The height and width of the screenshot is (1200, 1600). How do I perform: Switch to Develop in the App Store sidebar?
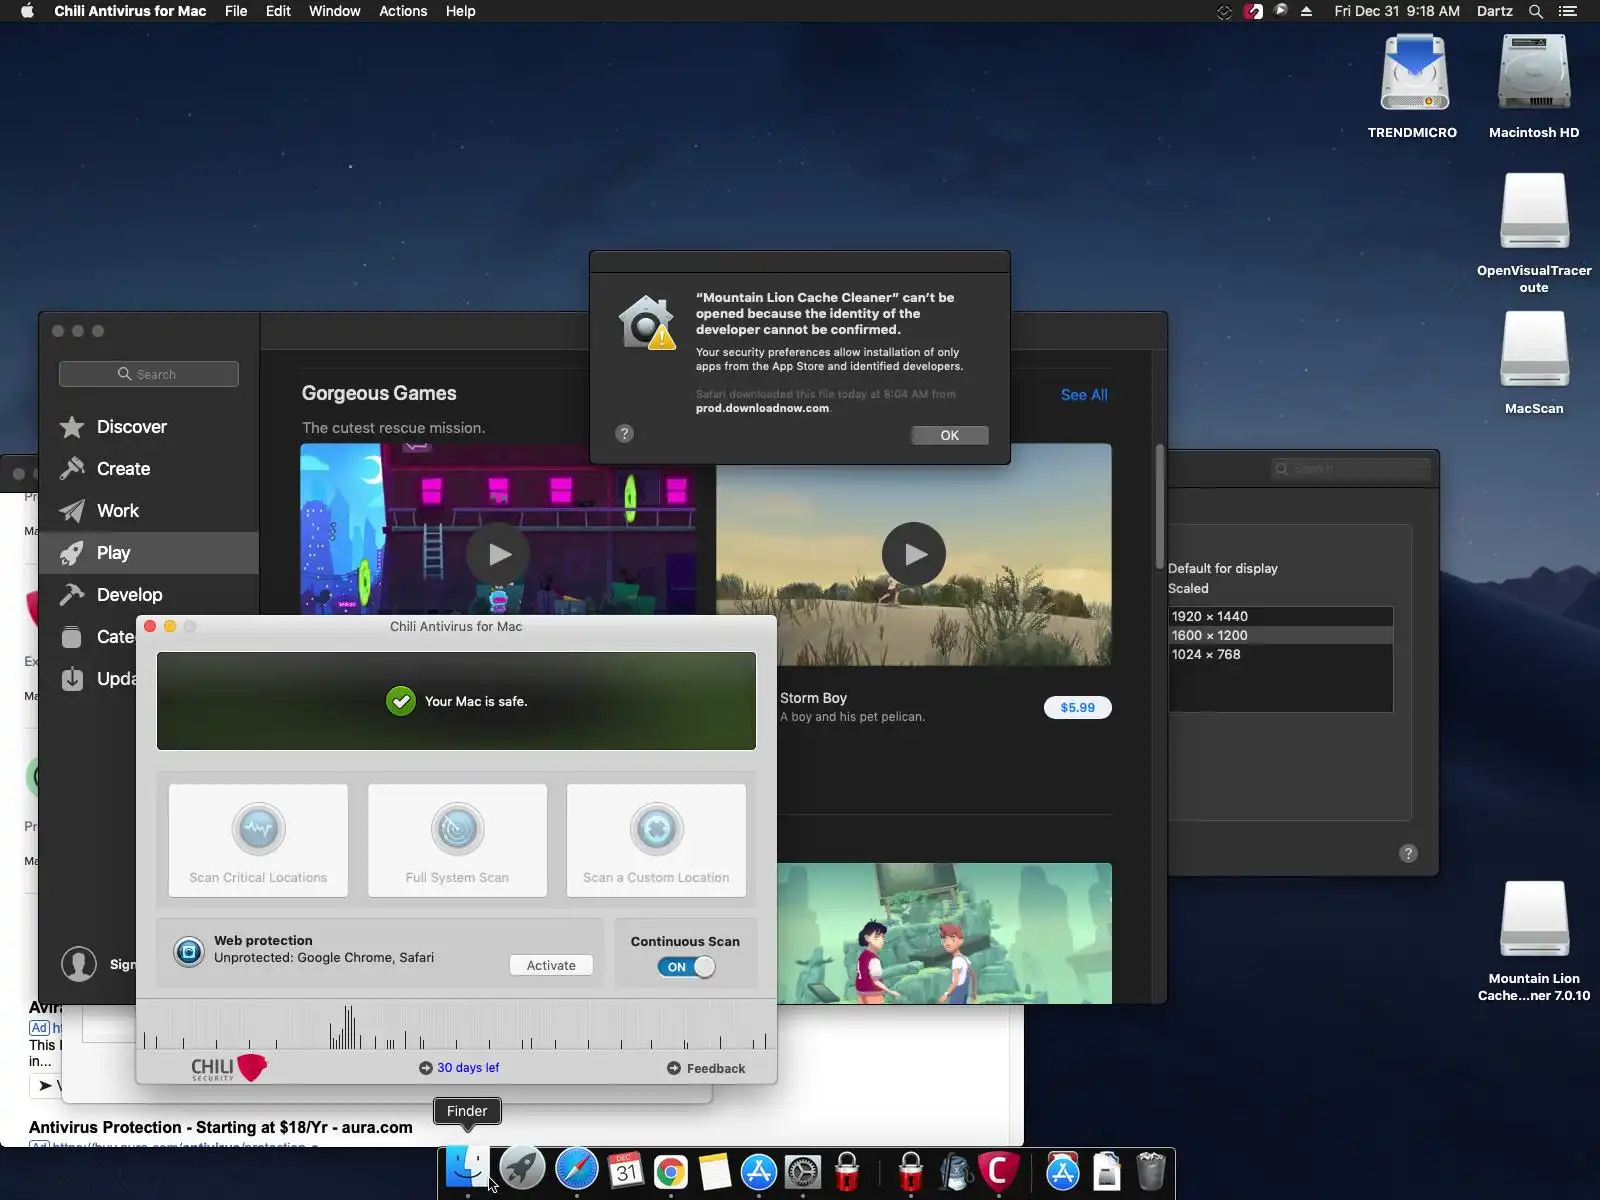pos(149,595)
